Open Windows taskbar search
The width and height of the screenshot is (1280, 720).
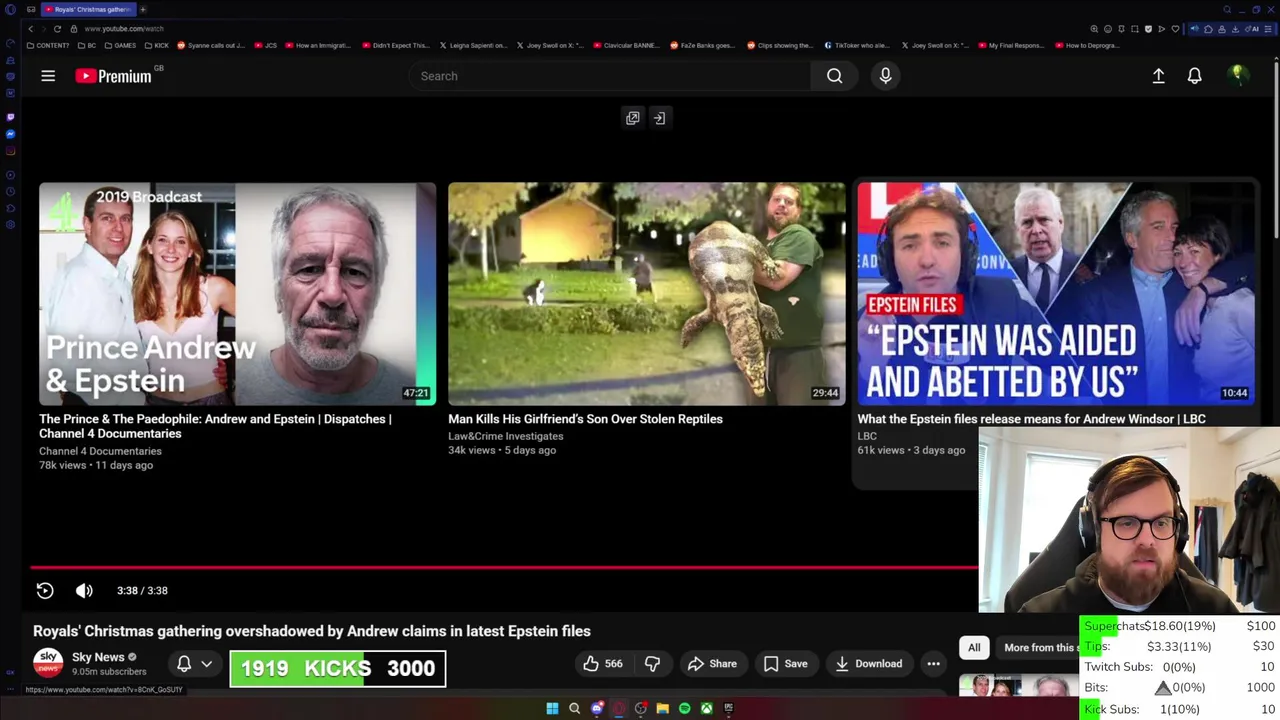click(x=574, y=709)
